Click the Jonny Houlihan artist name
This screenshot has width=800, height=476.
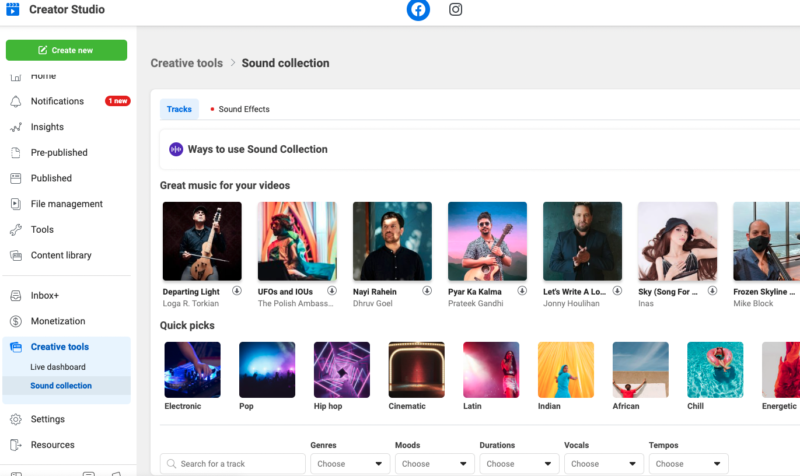click(x=571, y=304)
